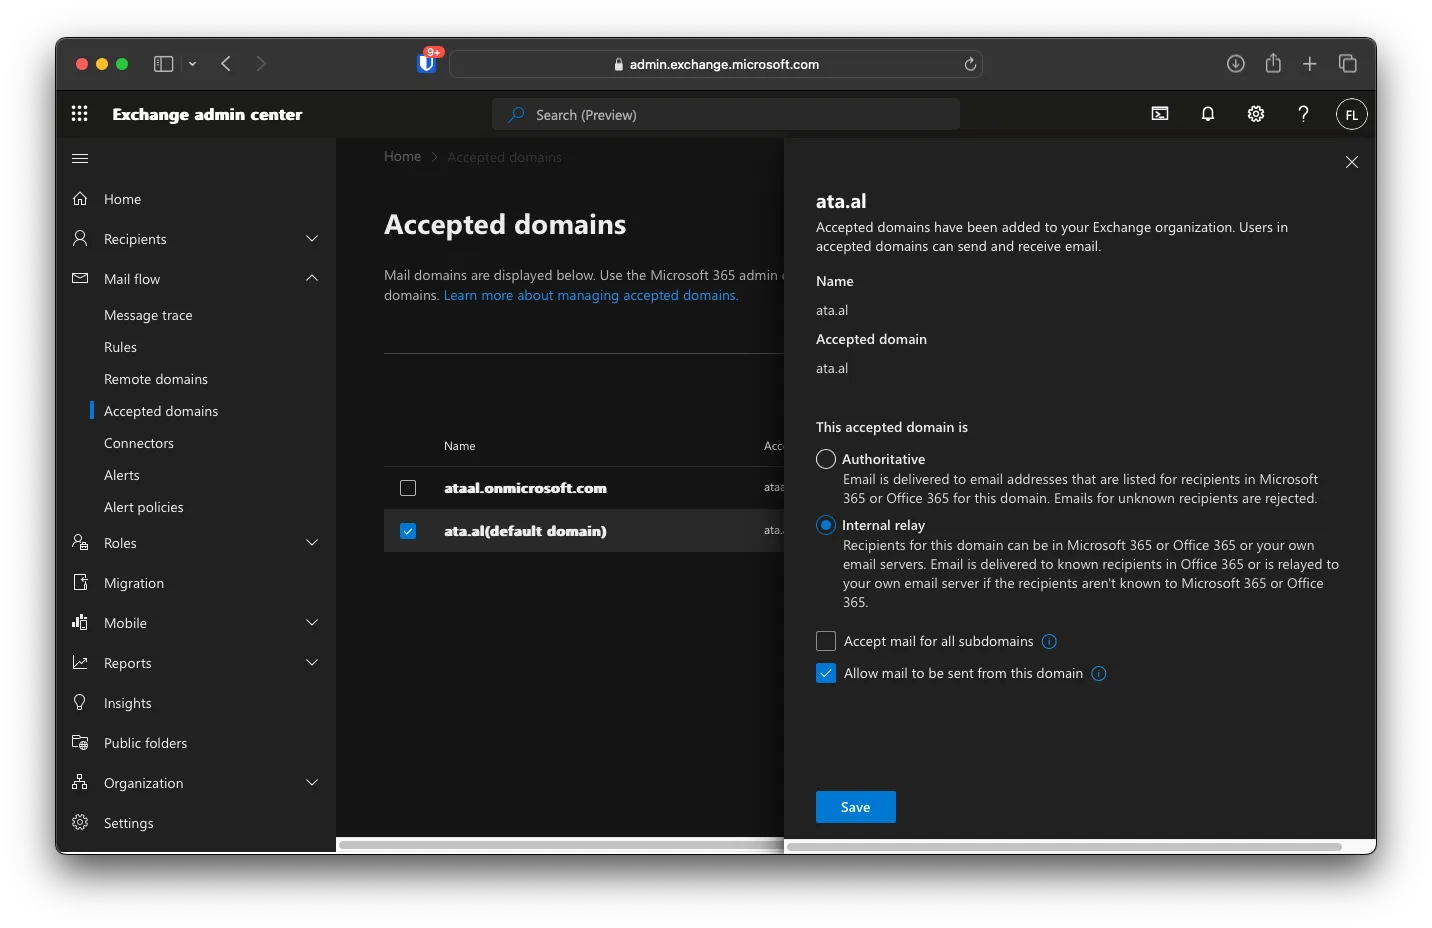1432x928 pixels.
Task: Close the ata.al details panel
Action: (1352, 162)
